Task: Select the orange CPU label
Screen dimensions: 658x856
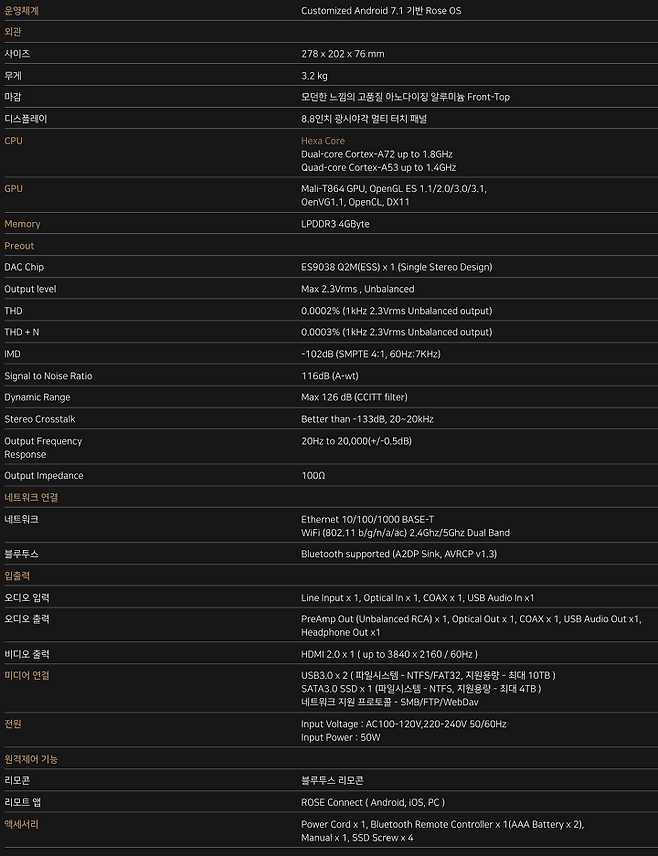Action: [13, 141]
